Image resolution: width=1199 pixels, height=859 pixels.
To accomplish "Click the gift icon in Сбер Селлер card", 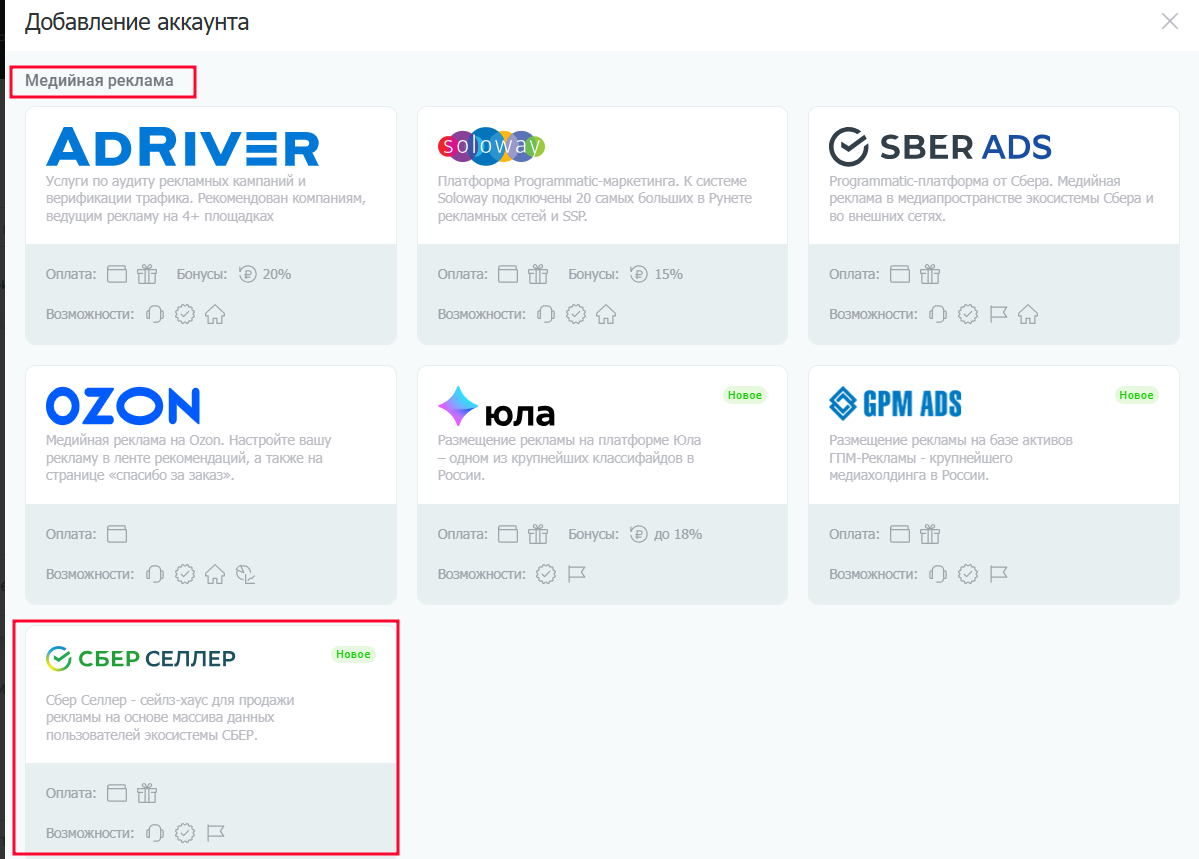I will click(147, 793).
